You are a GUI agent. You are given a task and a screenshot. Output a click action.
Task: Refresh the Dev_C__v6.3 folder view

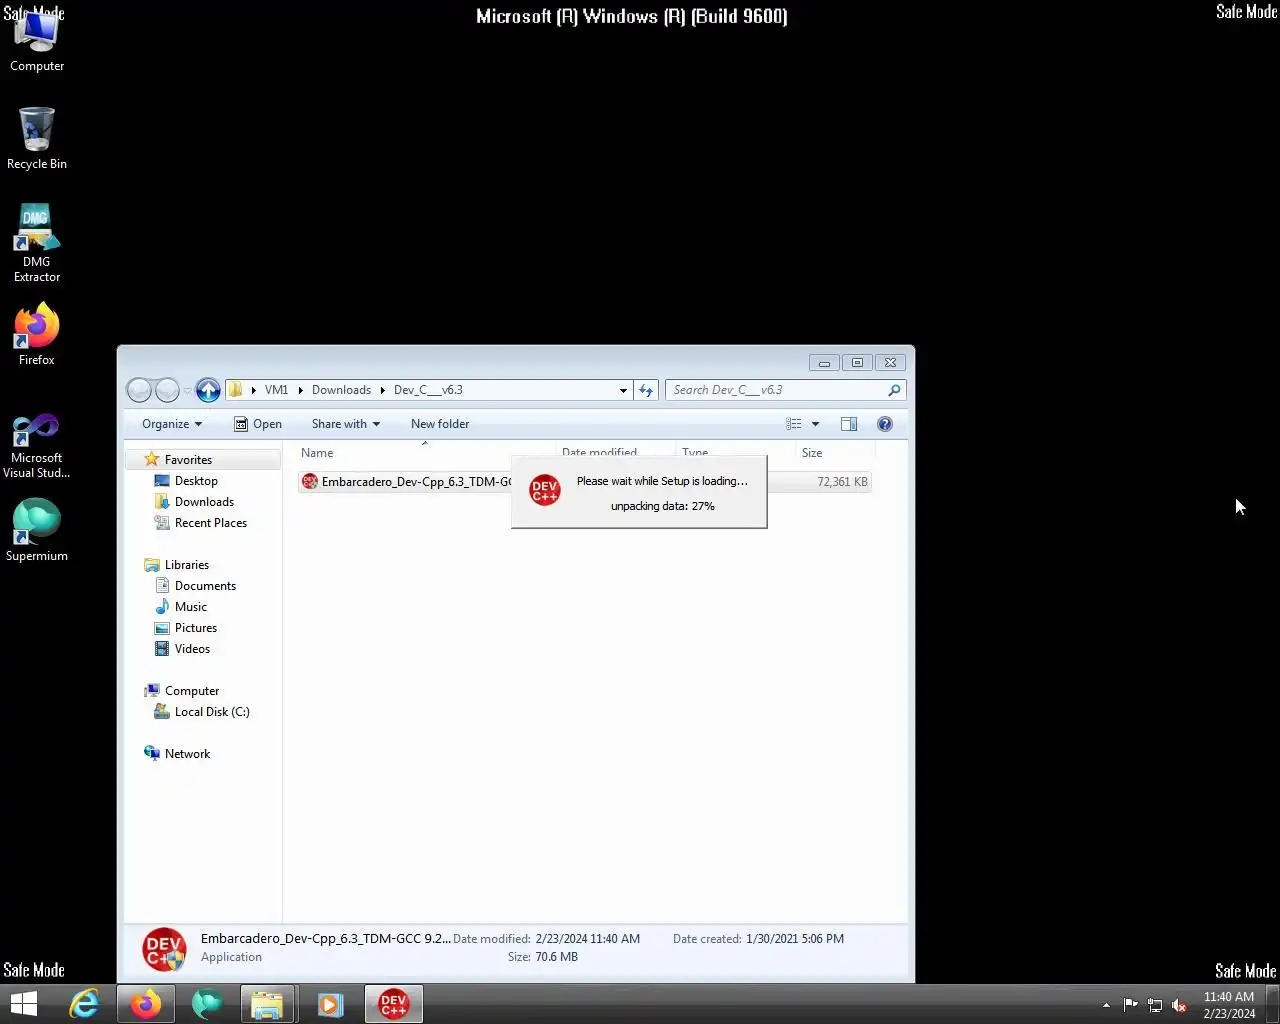646,390
